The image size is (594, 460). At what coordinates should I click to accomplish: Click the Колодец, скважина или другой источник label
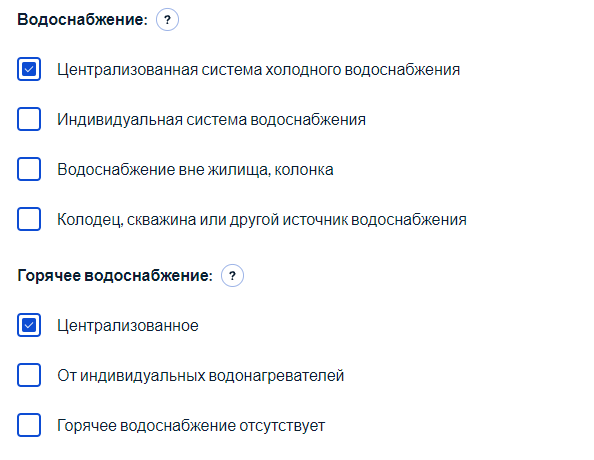262,220
